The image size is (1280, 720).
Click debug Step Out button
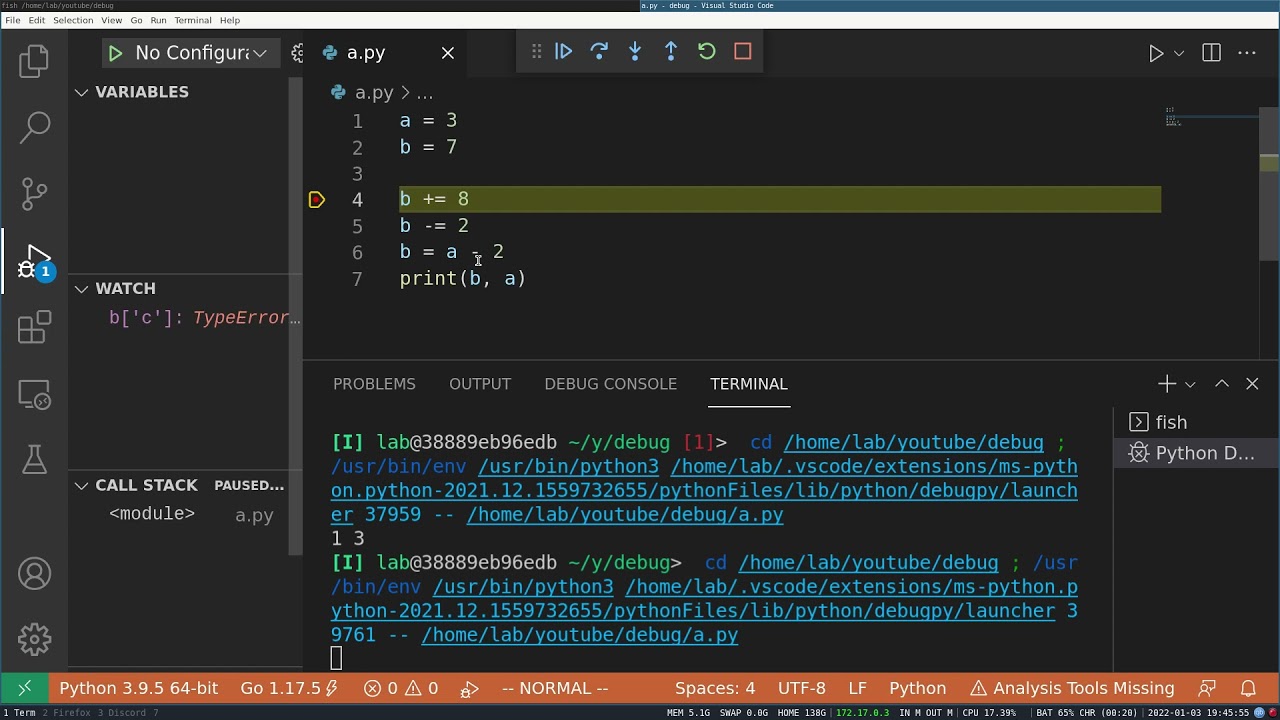(x=671, y=51)
